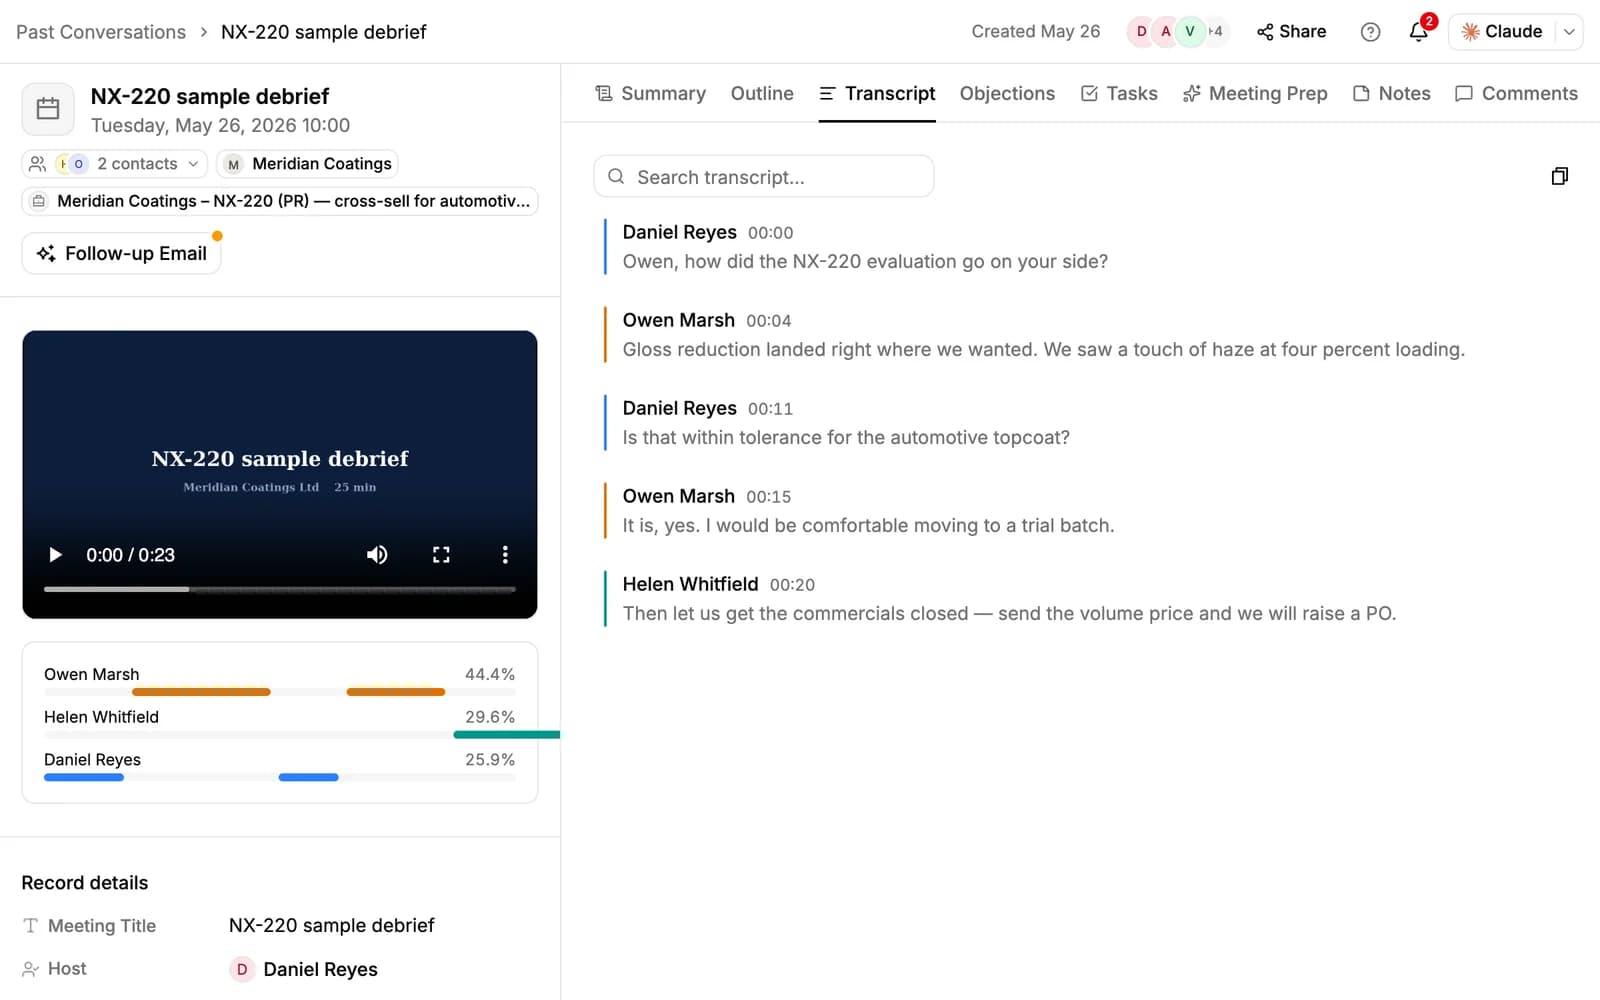Show the +4 more participants
Viewport: 1600px width, 1000px height.
1216,32
